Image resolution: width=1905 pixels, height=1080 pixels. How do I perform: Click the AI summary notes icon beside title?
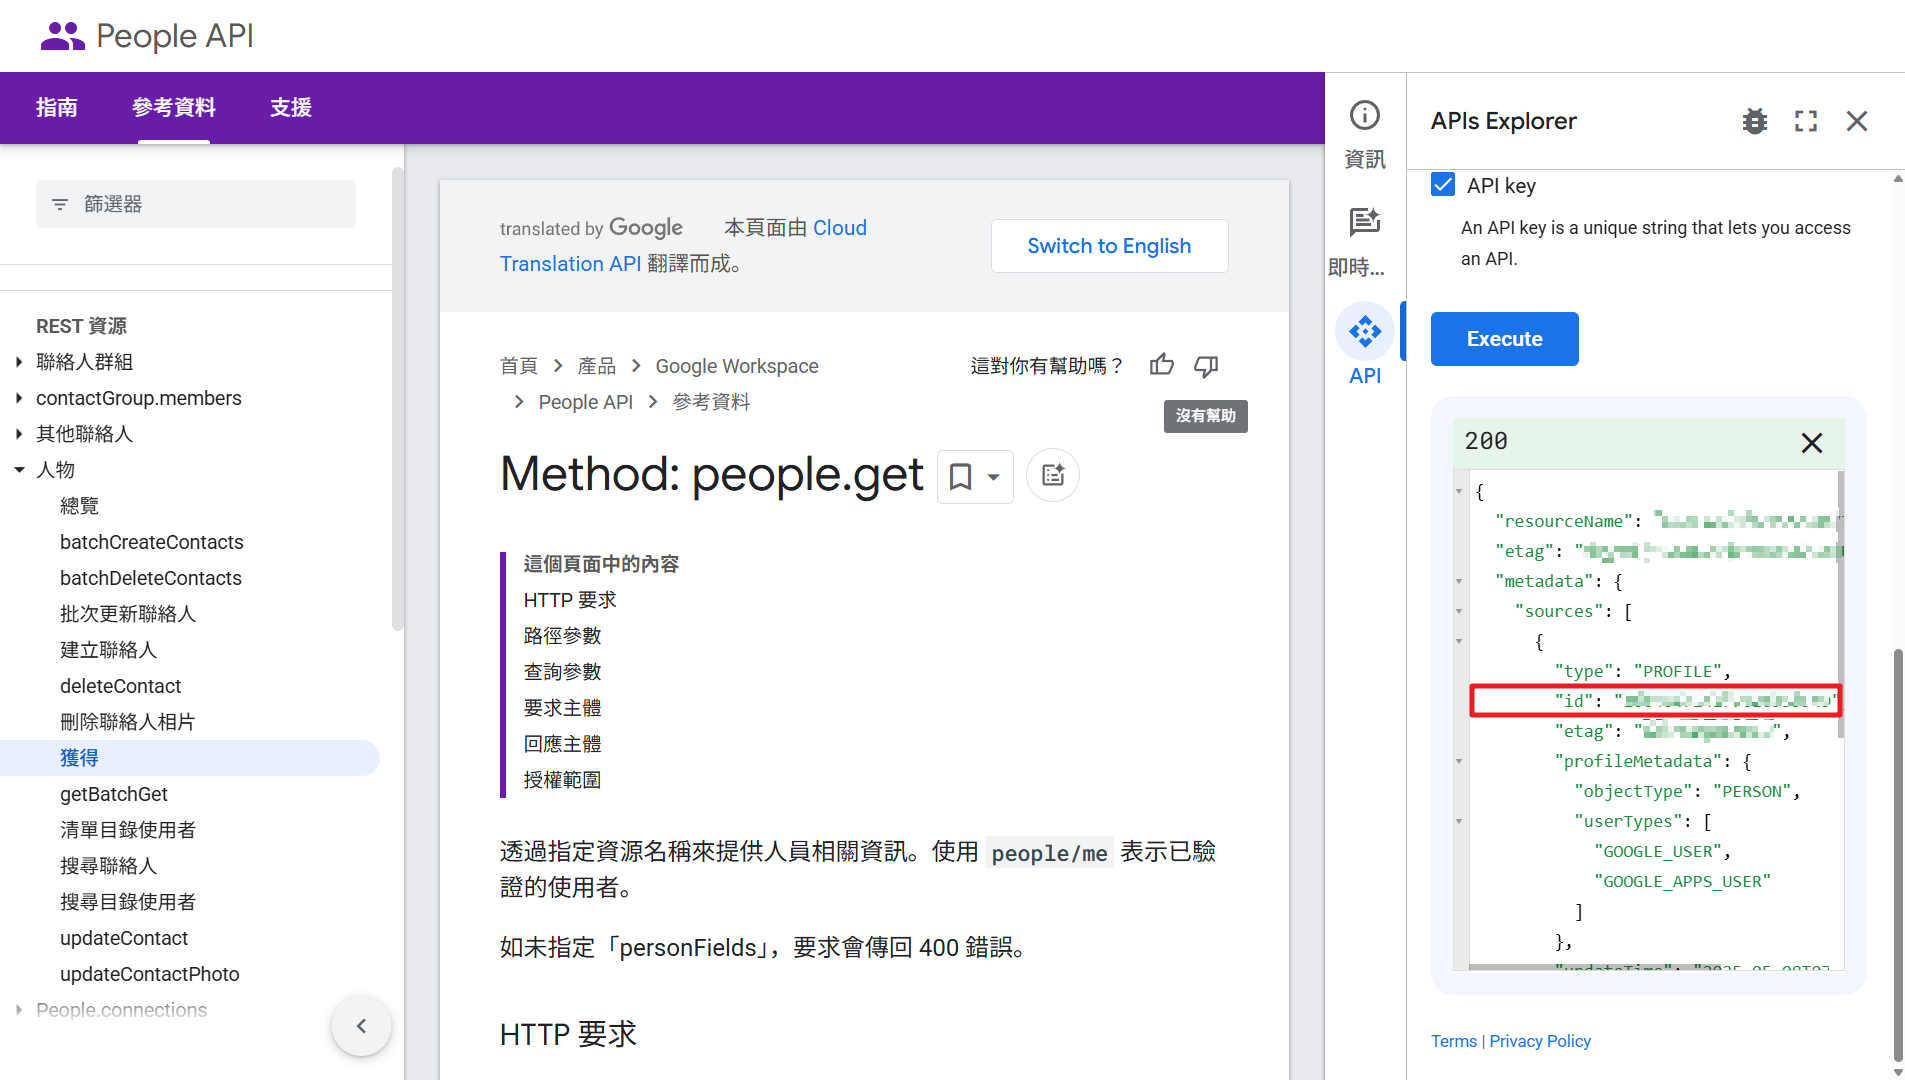click(x=1053, y=475)
